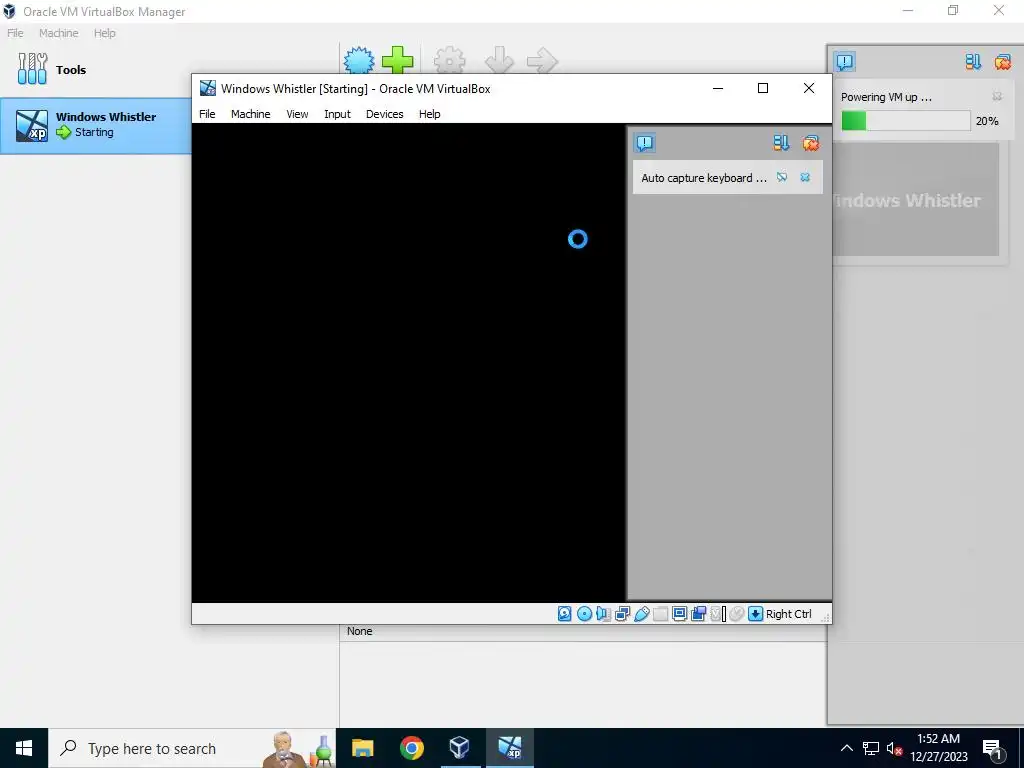1024x768 pixels.
Task: Clear all notifications in the VM window panel
Action: click(811, 143)
